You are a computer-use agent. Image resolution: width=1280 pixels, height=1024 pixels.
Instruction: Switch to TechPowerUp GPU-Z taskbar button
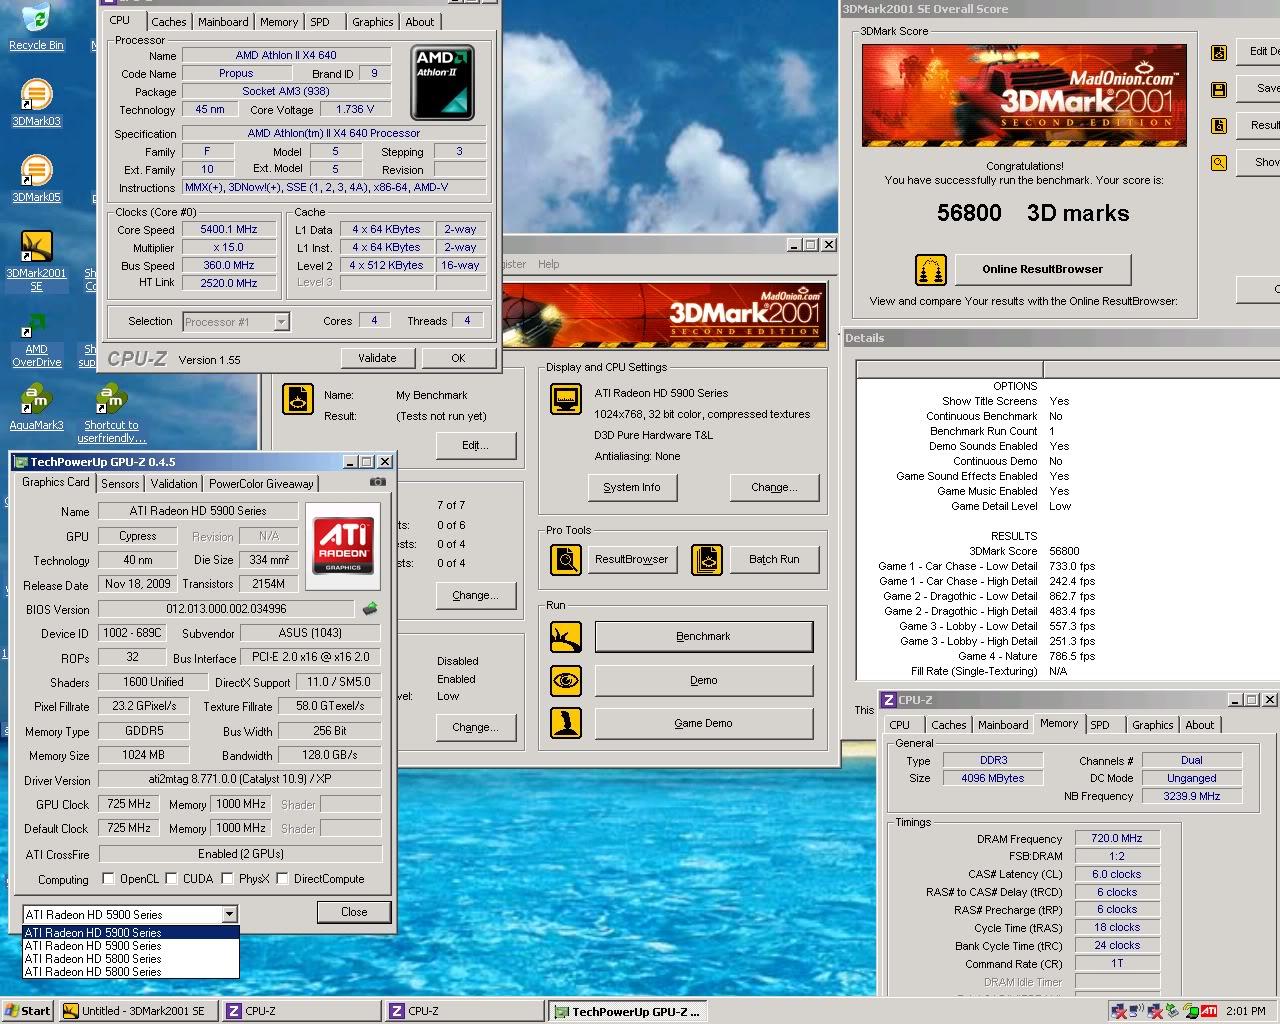(628, 1011)
